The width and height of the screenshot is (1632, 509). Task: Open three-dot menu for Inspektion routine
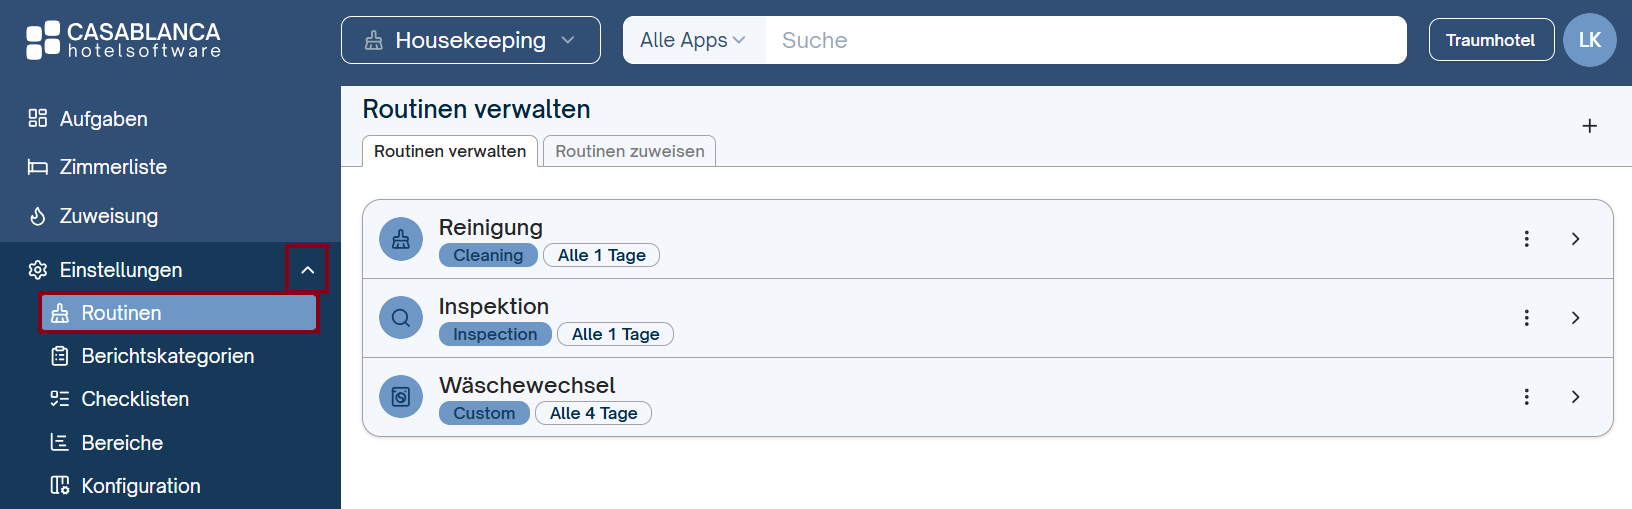(1526, 318)
